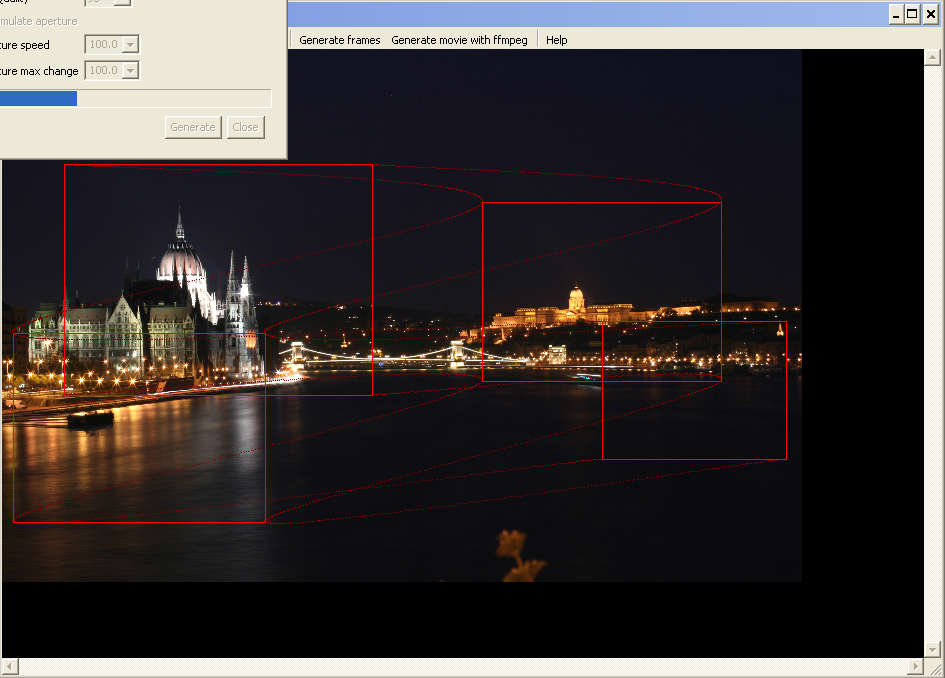The width and height of the screenshot is (945, 678).
Task: Click the vertical scrollbar down arrow
Action: click(x=932, y=649)
